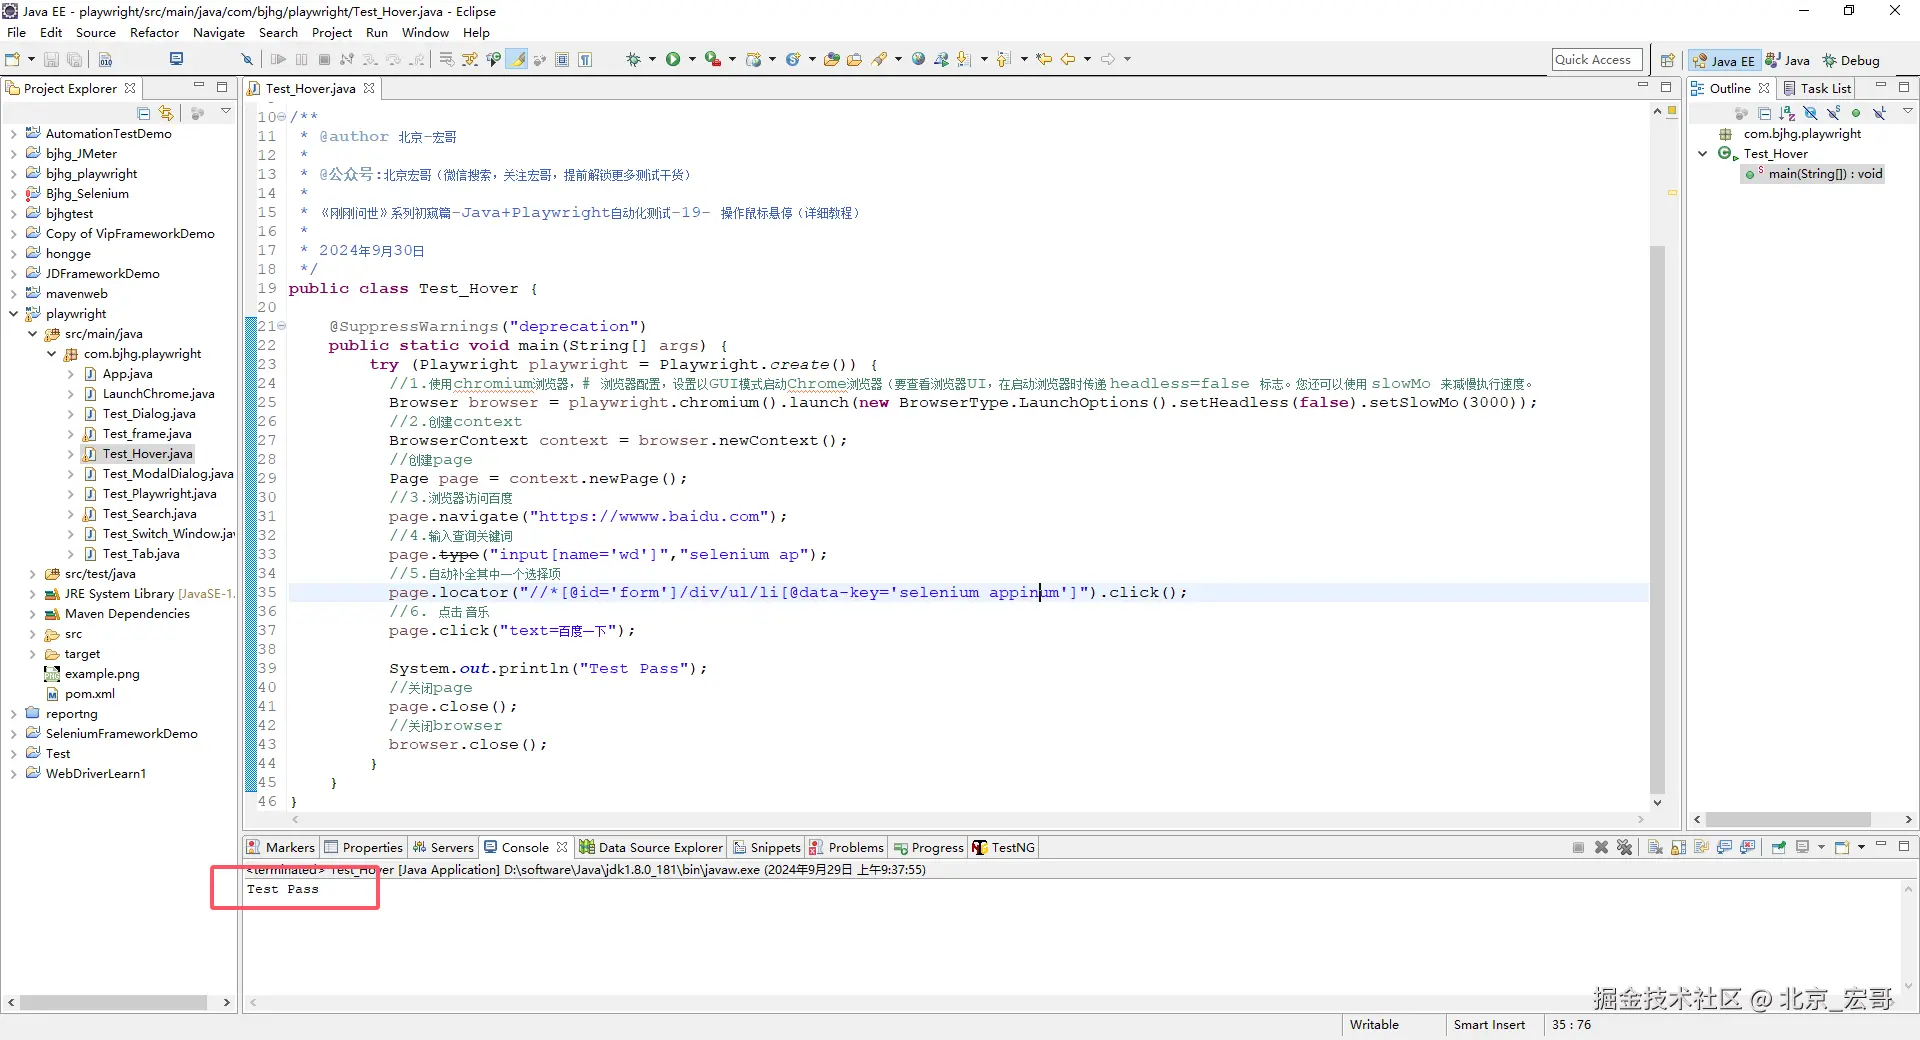Collapse the playwright project node
Viewport: 1920px width, 1040px height.
[13, 314]
